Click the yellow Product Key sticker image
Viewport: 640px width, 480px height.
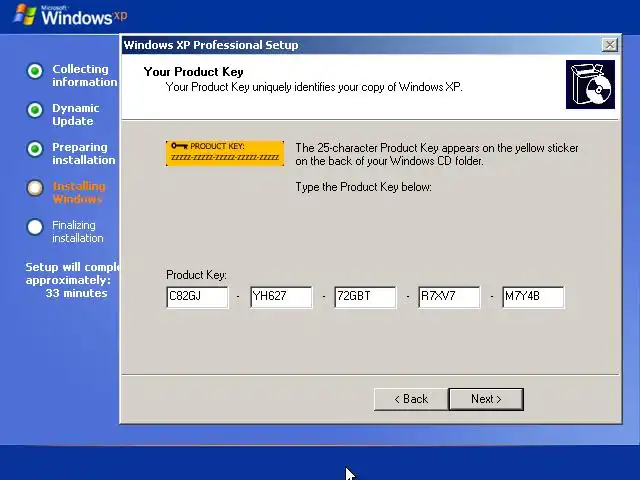(225, 153)
